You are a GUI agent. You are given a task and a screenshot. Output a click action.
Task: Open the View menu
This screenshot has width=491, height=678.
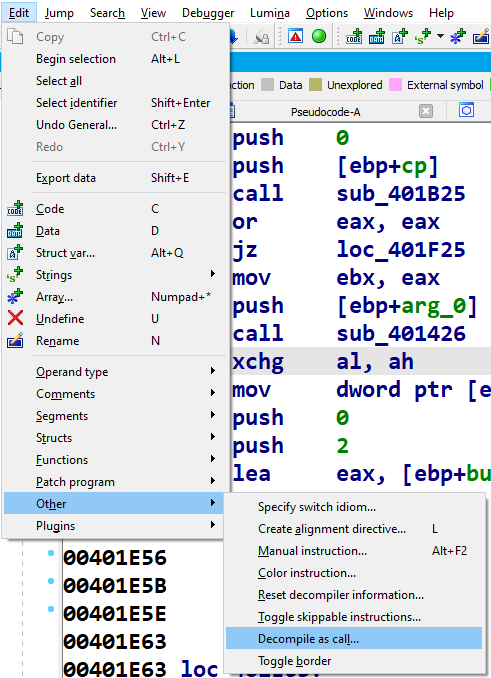point(153,13)
